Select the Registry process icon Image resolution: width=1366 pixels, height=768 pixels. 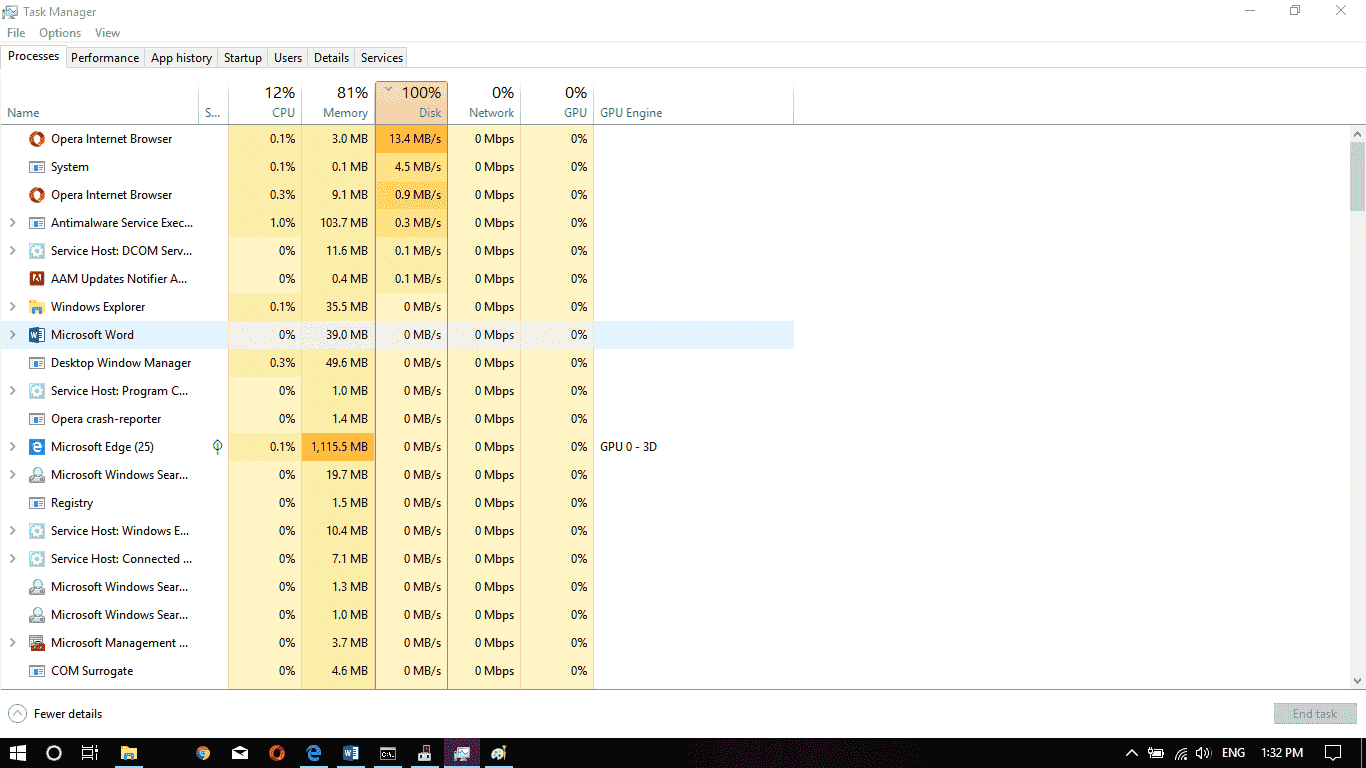[x=37, y=503]
